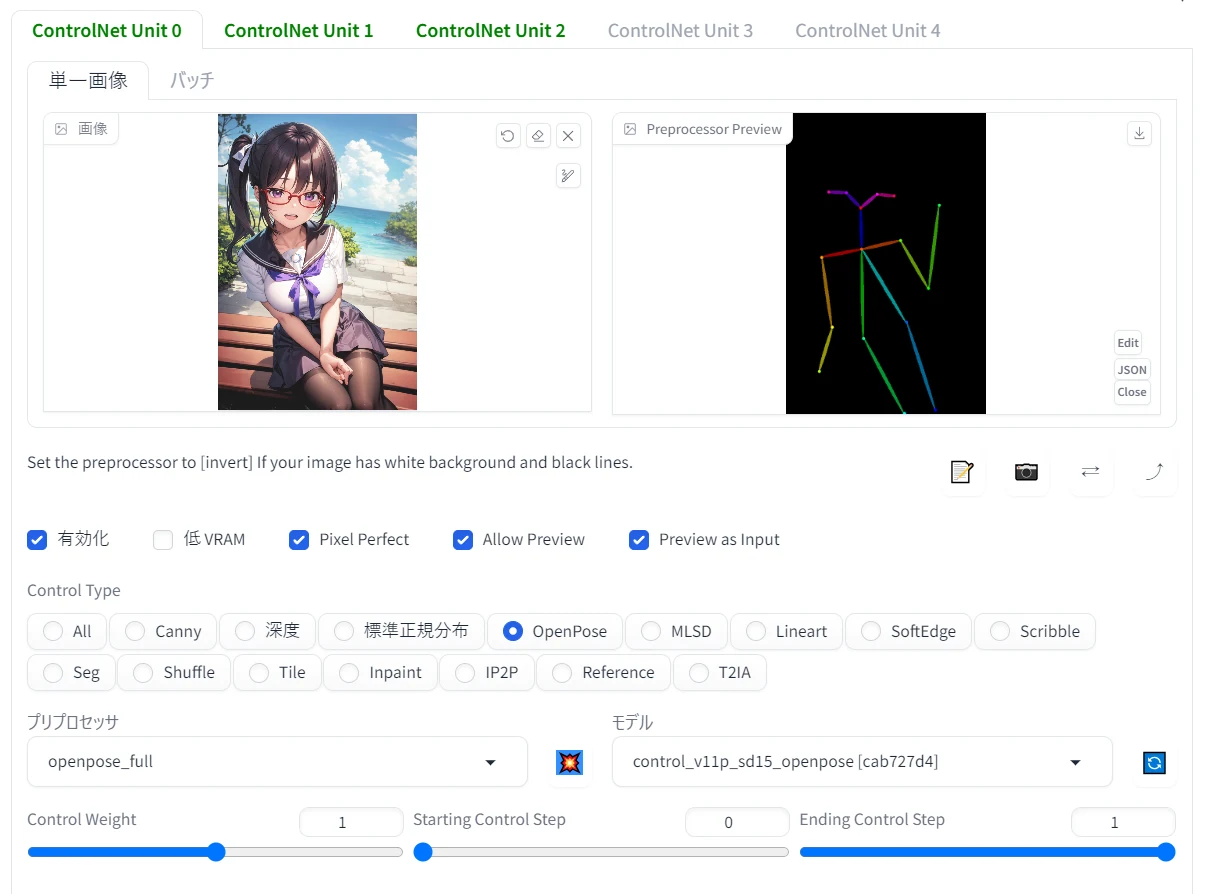Uncheck Preview as Input

coord(639,540)
